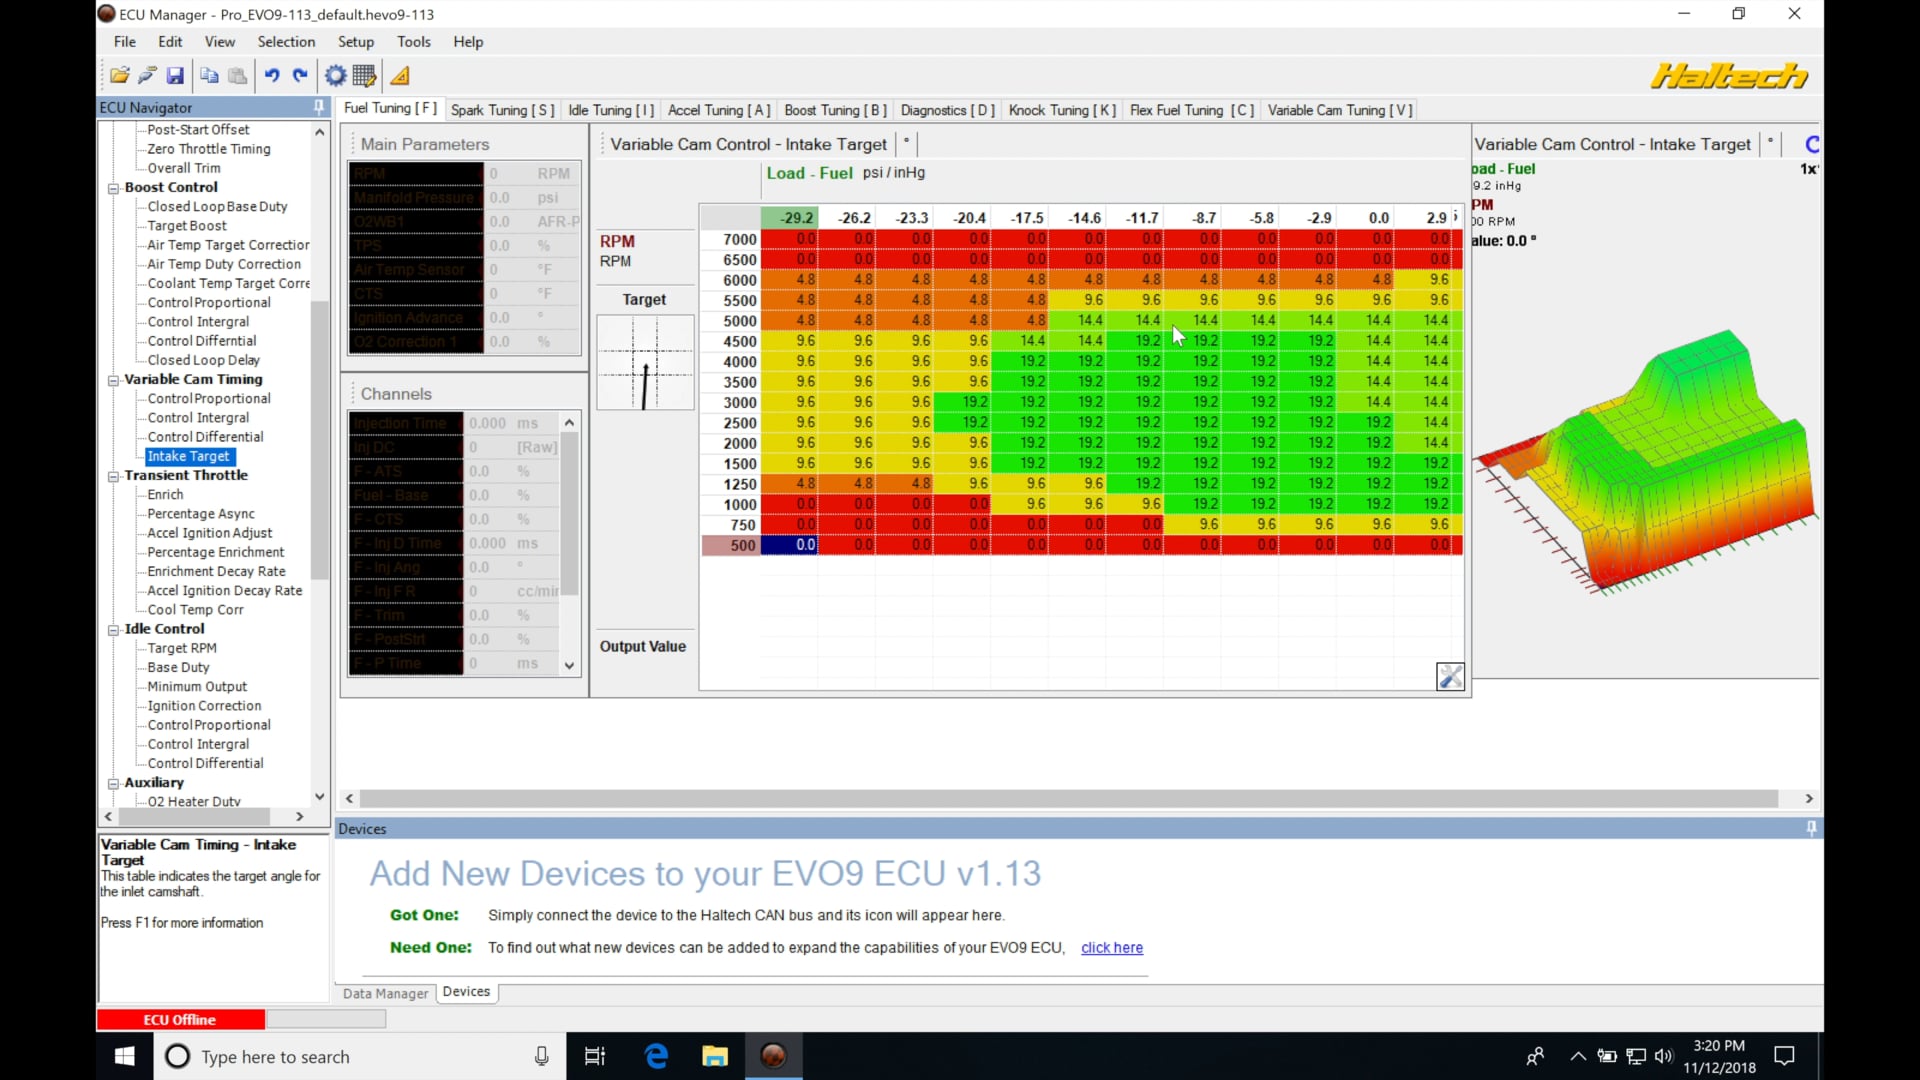The height and width of the screenshot is (1080, 1920).
Task: Open a saved ECU map file
Action: point(119,75)
